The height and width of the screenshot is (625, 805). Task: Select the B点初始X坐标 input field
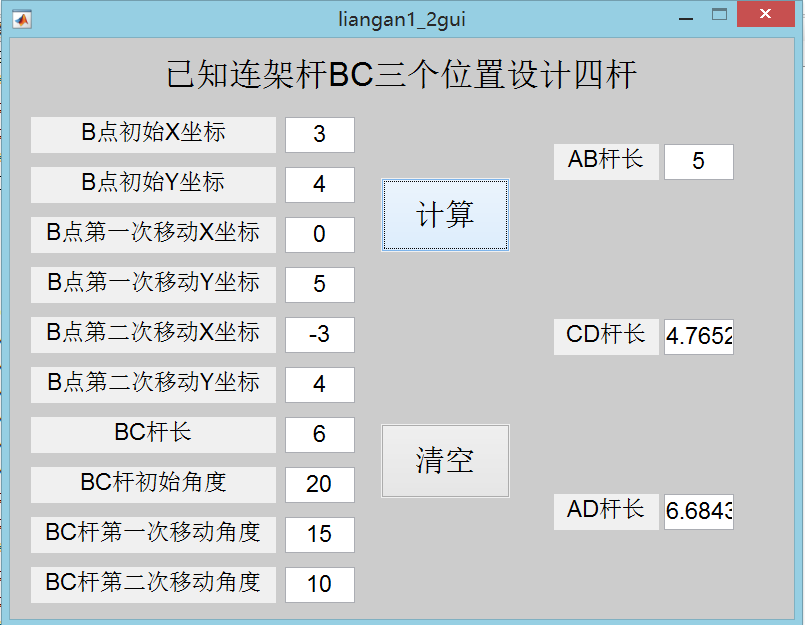coord(320,135)
